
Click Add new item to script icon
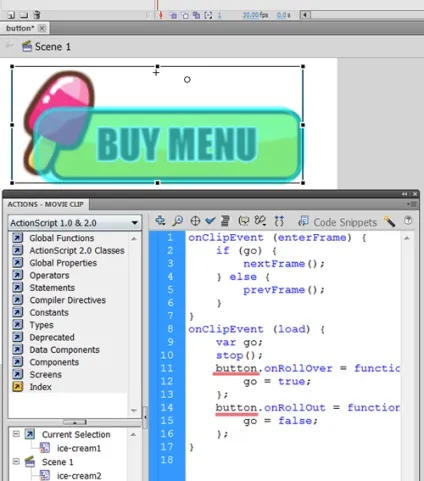click(x=160, y=221)
